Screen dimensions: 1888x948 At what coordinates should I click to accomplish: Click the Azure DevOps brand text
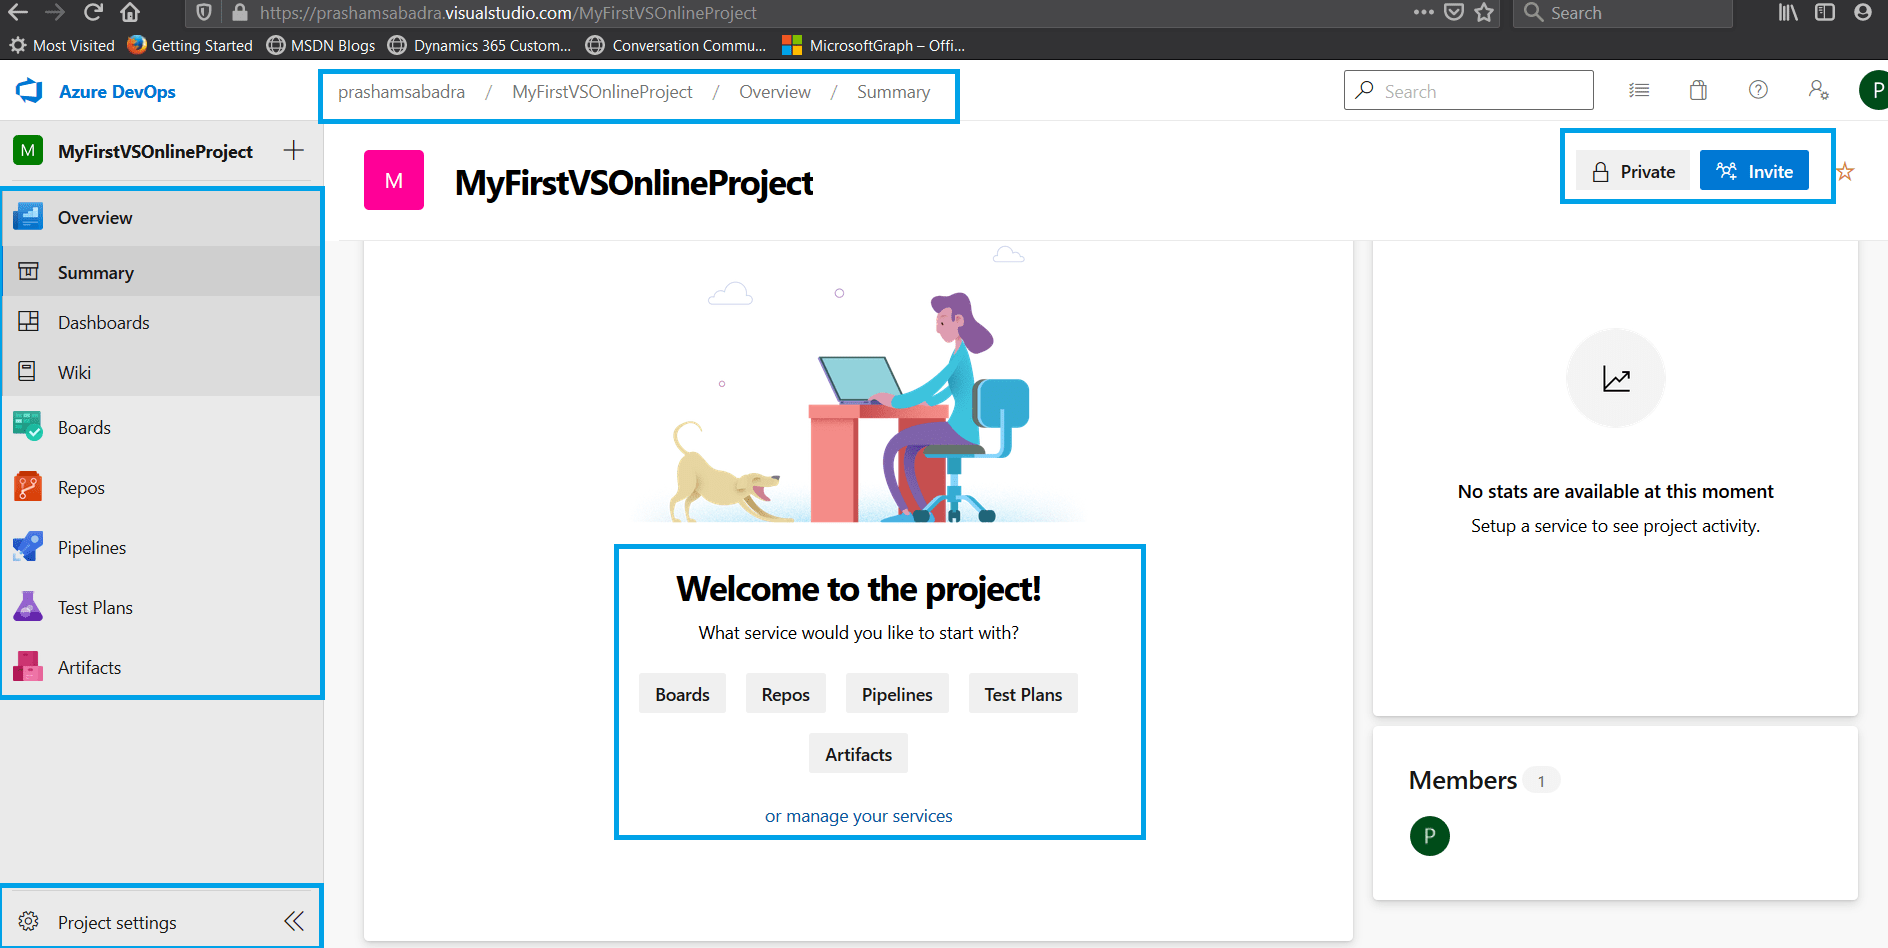pos(117,91)
